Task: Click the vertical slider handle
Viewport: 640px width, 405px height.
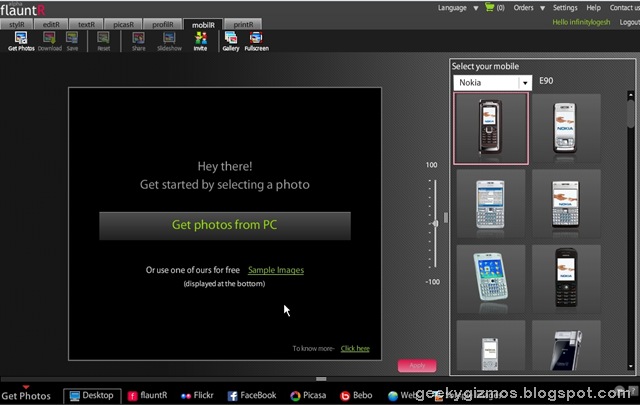Action: 435,223
